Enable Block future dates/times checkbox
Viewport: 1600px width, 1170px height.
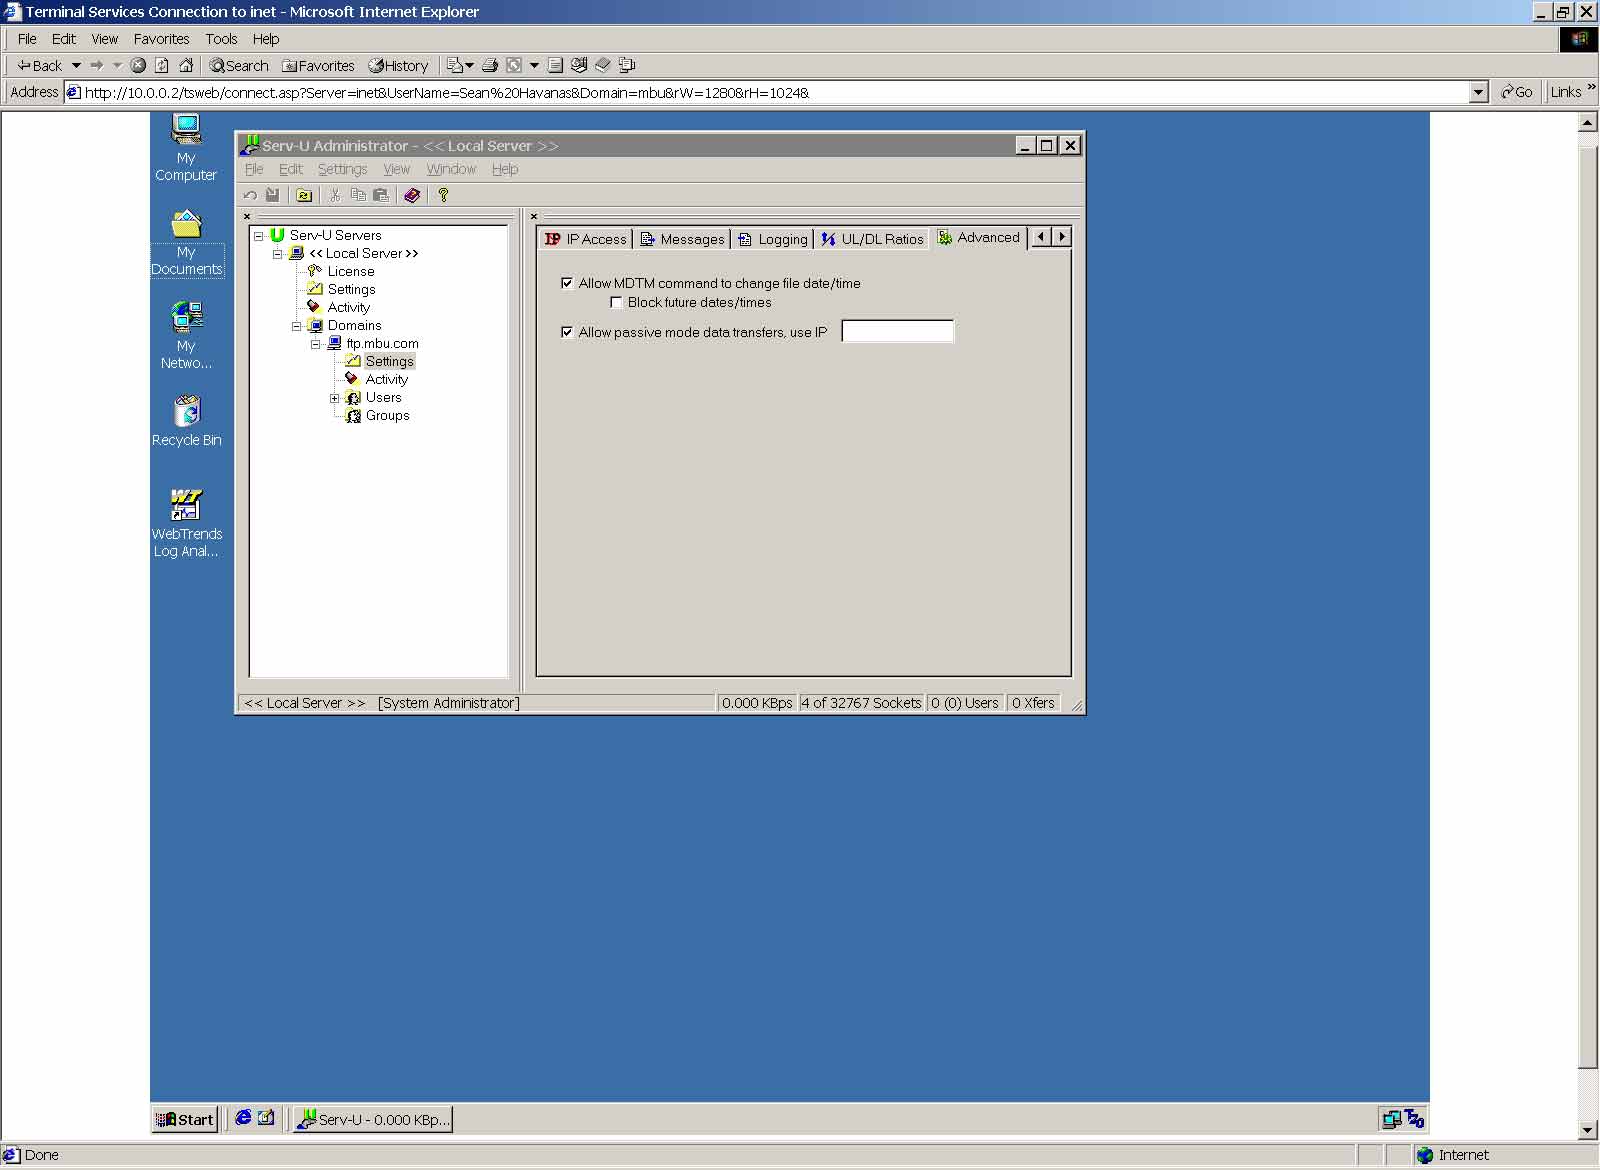(616, 302)
